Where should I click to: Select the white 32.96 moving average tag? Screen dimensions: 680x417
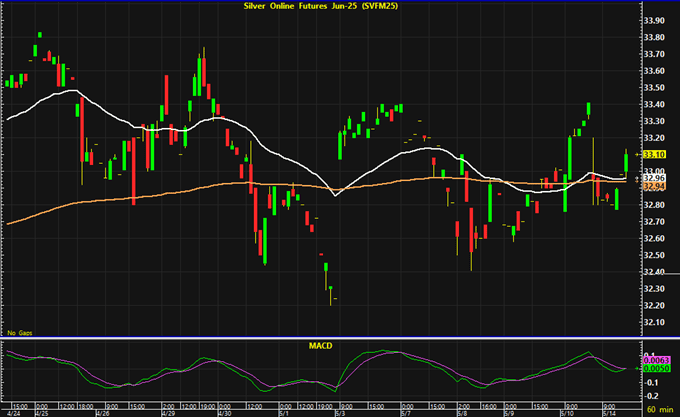[655, 178]
